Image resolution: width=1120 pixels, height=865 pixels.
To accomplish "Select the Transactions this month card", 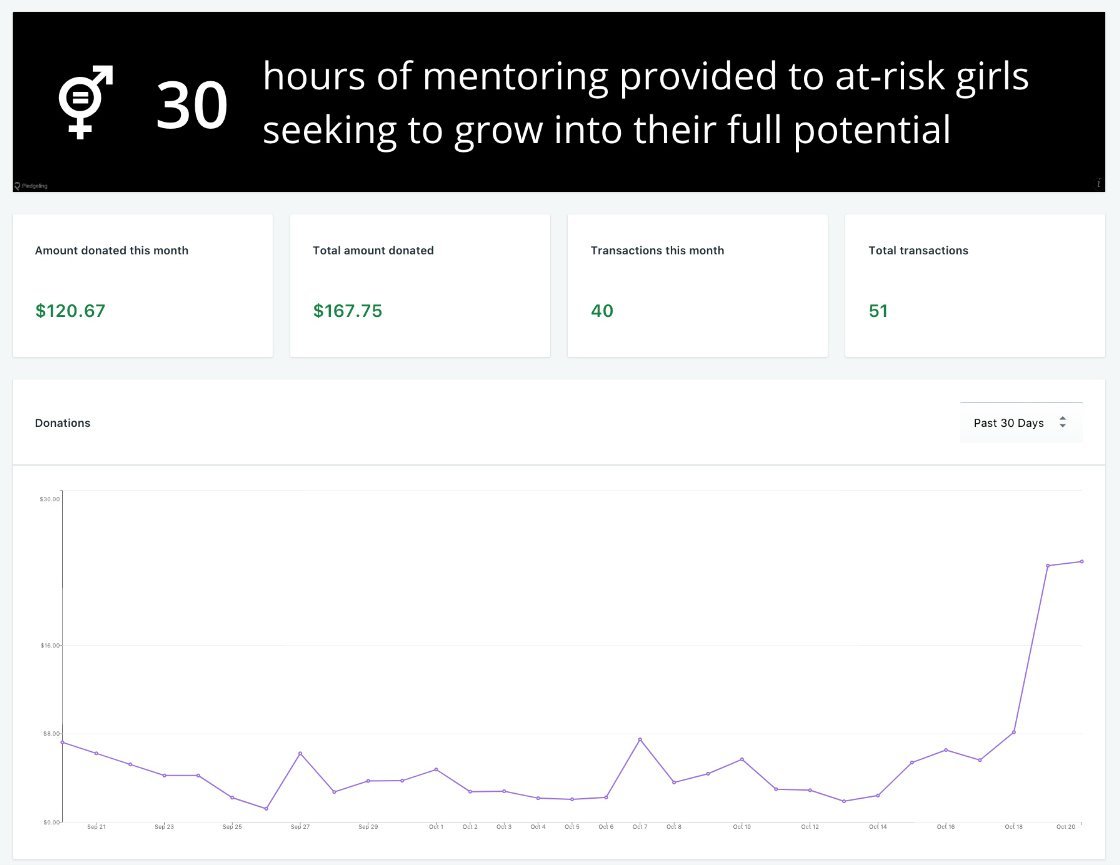I will (698, 285).
